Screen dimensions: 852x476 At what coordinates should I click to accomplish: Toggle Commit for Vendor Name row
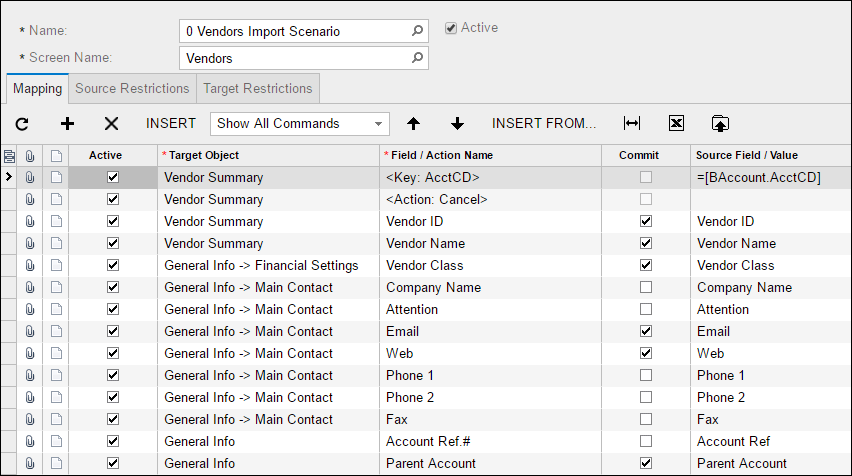coord(646,243)
